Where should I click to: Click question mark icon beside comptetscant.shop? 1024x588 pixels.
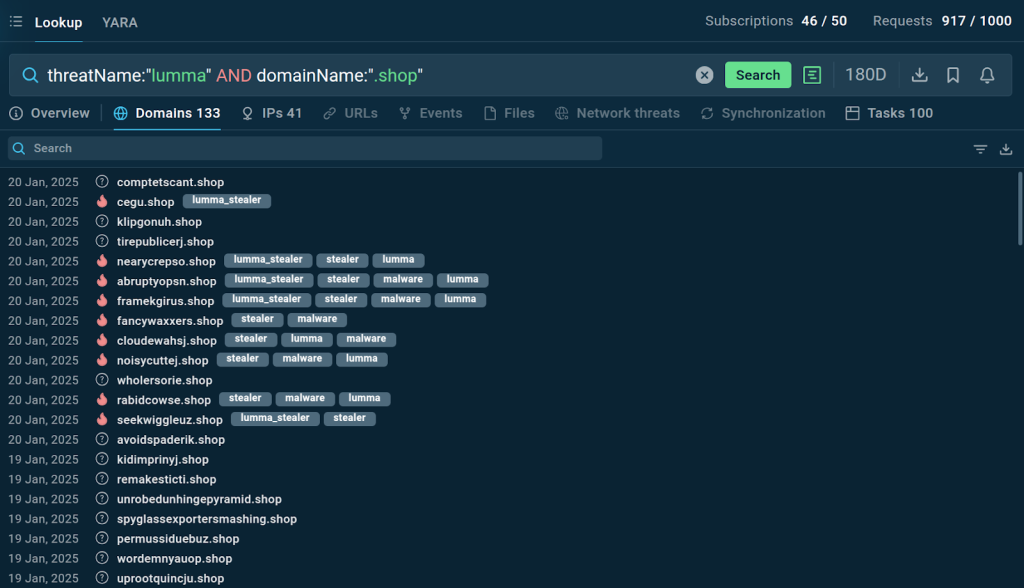pyautogui.click(x=102, y=182)
